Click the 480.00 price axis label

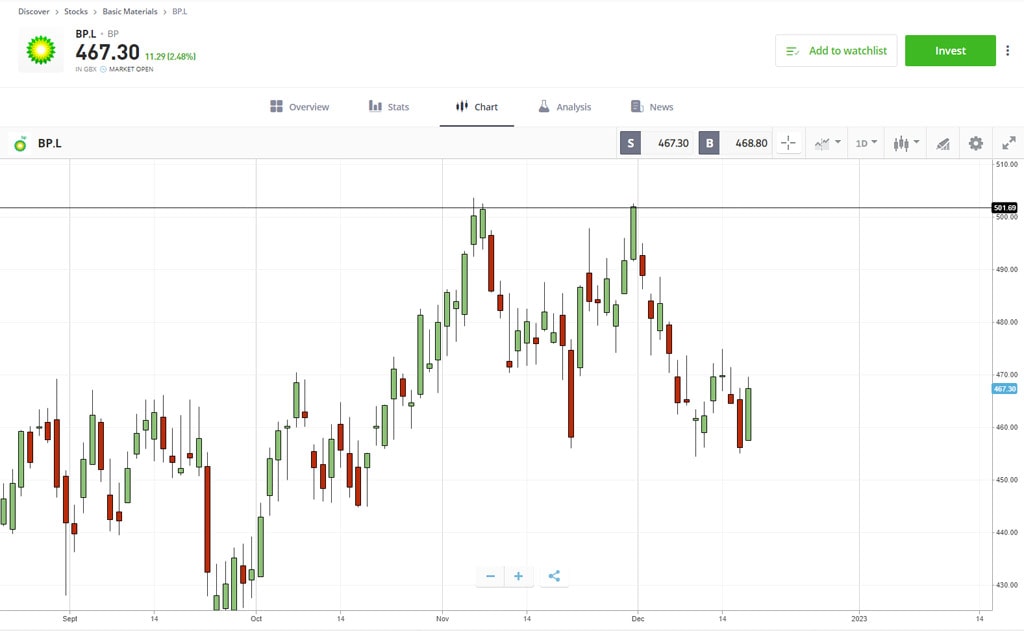(x=1006, y=322)
